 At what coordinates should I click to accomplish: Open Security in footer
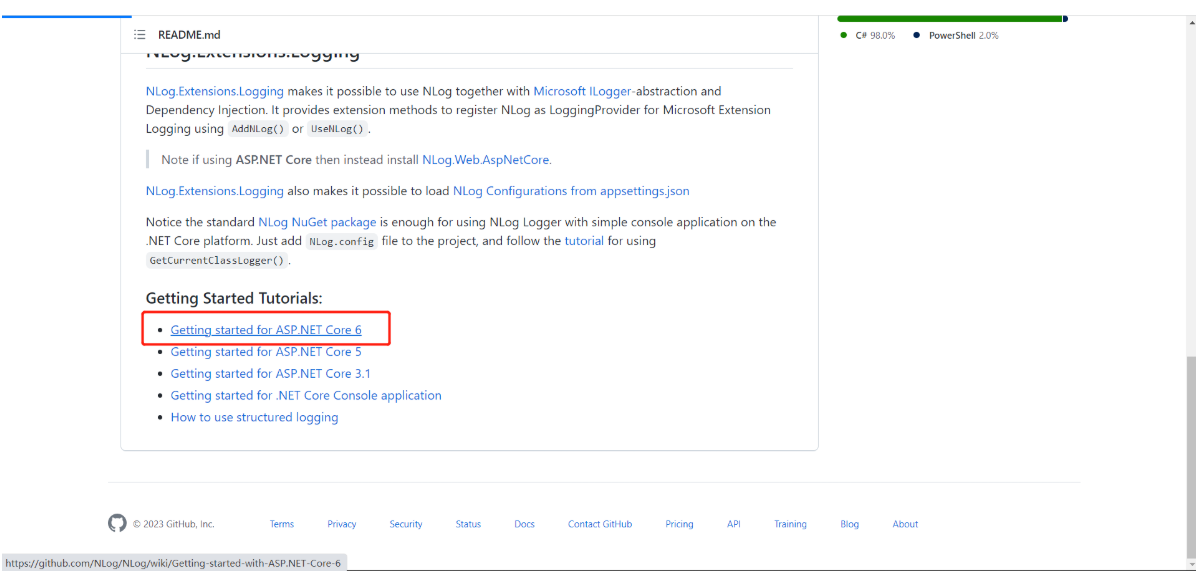pos(406,524)
